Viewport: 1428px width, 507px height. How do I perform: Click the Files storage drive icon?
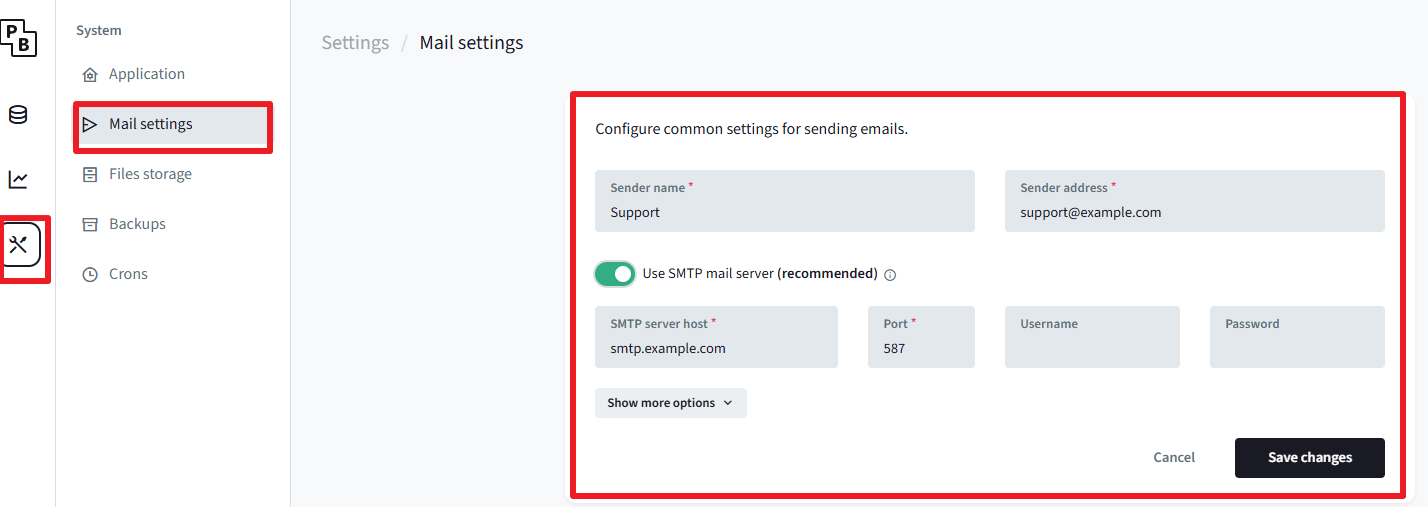(x=90, y=175)
